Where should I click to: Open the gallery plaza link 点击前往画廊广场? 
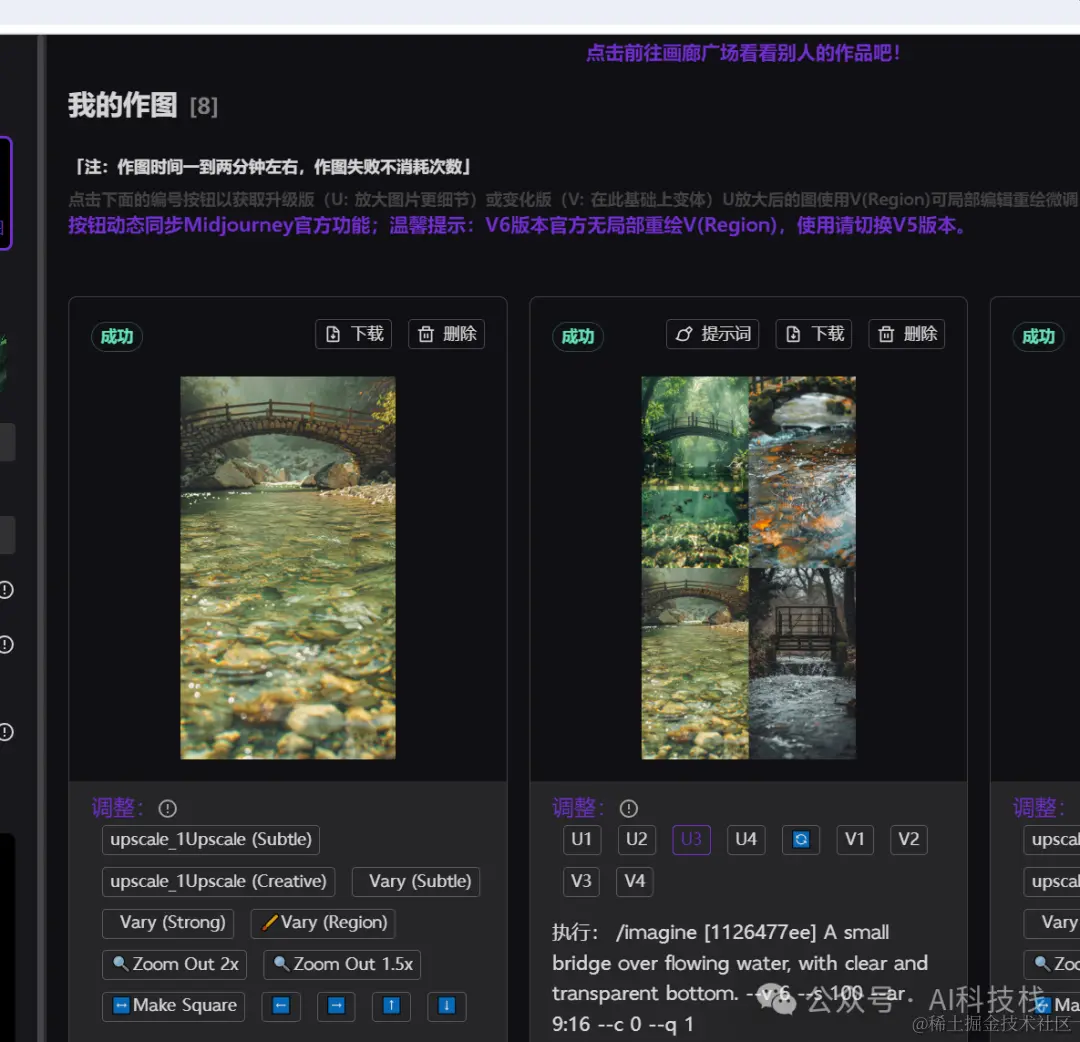point(742,53)
